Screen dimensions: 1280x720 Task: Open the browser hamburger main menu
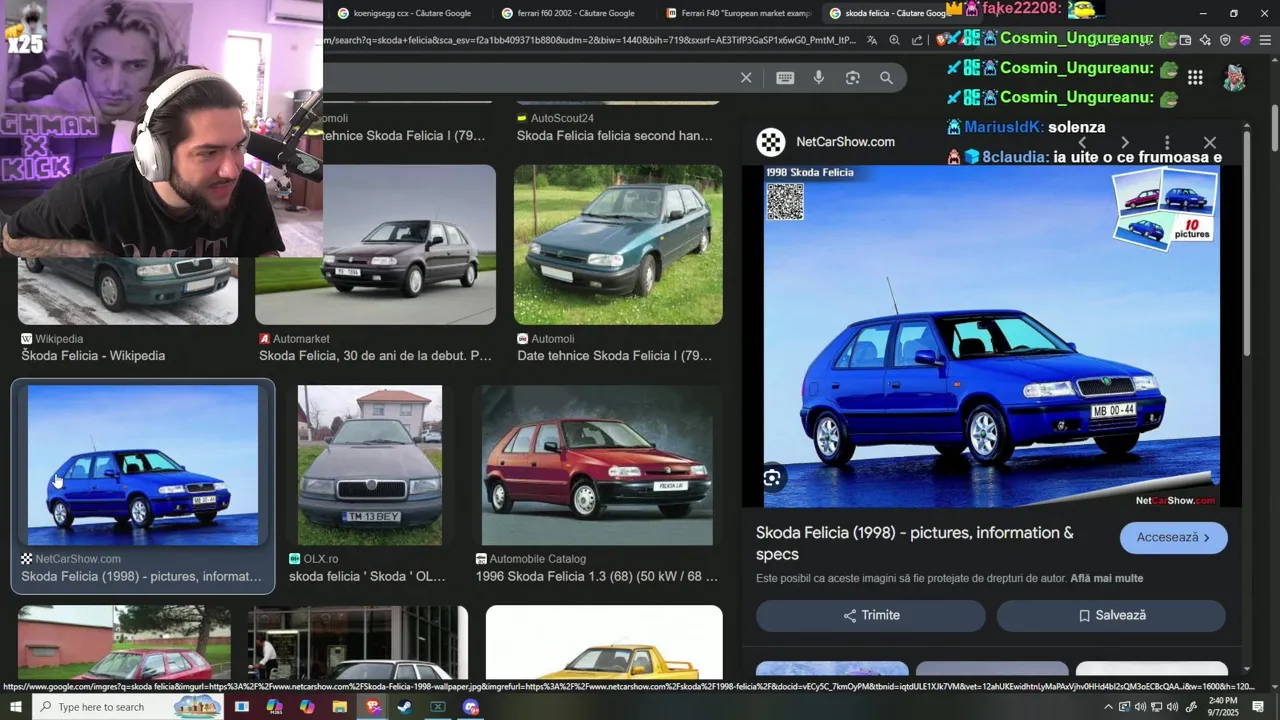[x=1265, y=41]
